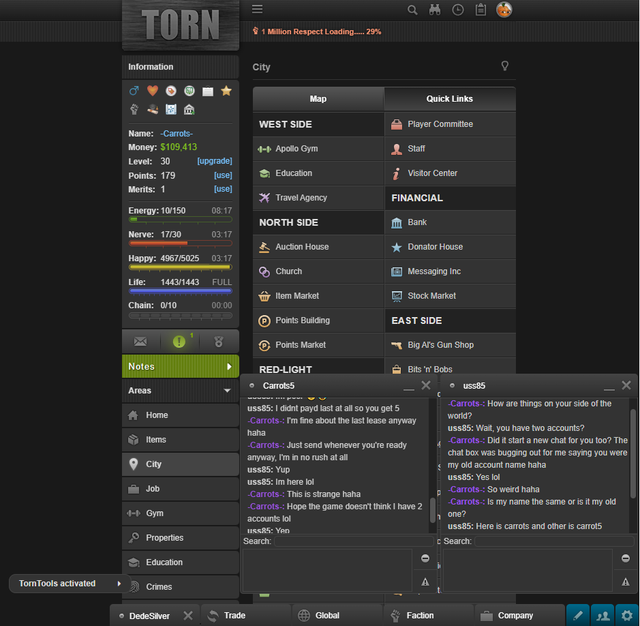This screenshot has height=626, width=640.
Task: Click Carrots5 chat message text box
Action: pyautogui.click(x=327, y=571)
